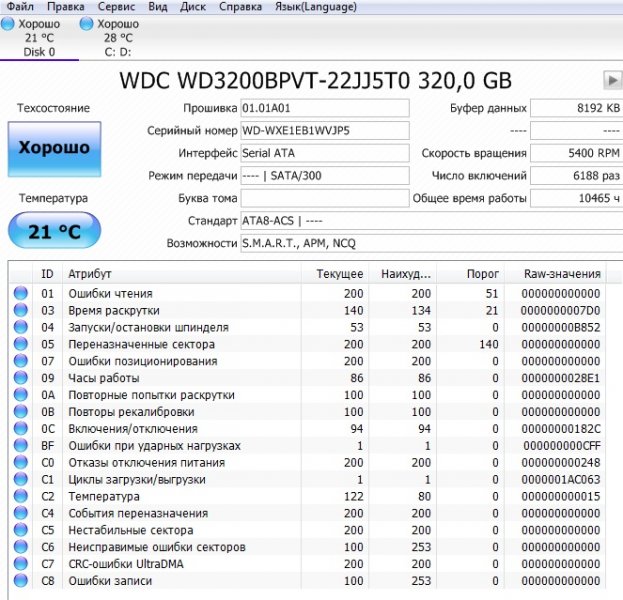Click status icon for Ошибки записи row

tap(20, 581)
